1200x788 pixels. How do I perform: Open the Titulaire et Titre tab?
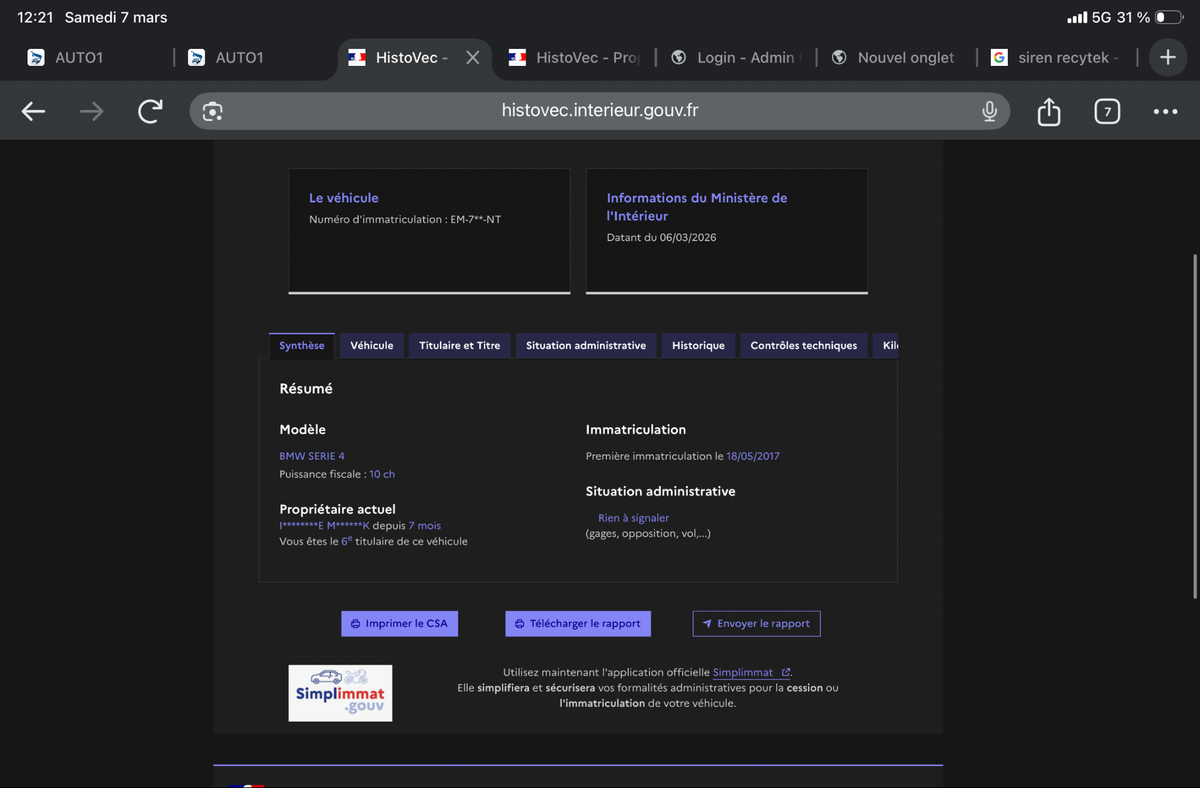coord(460,345)
